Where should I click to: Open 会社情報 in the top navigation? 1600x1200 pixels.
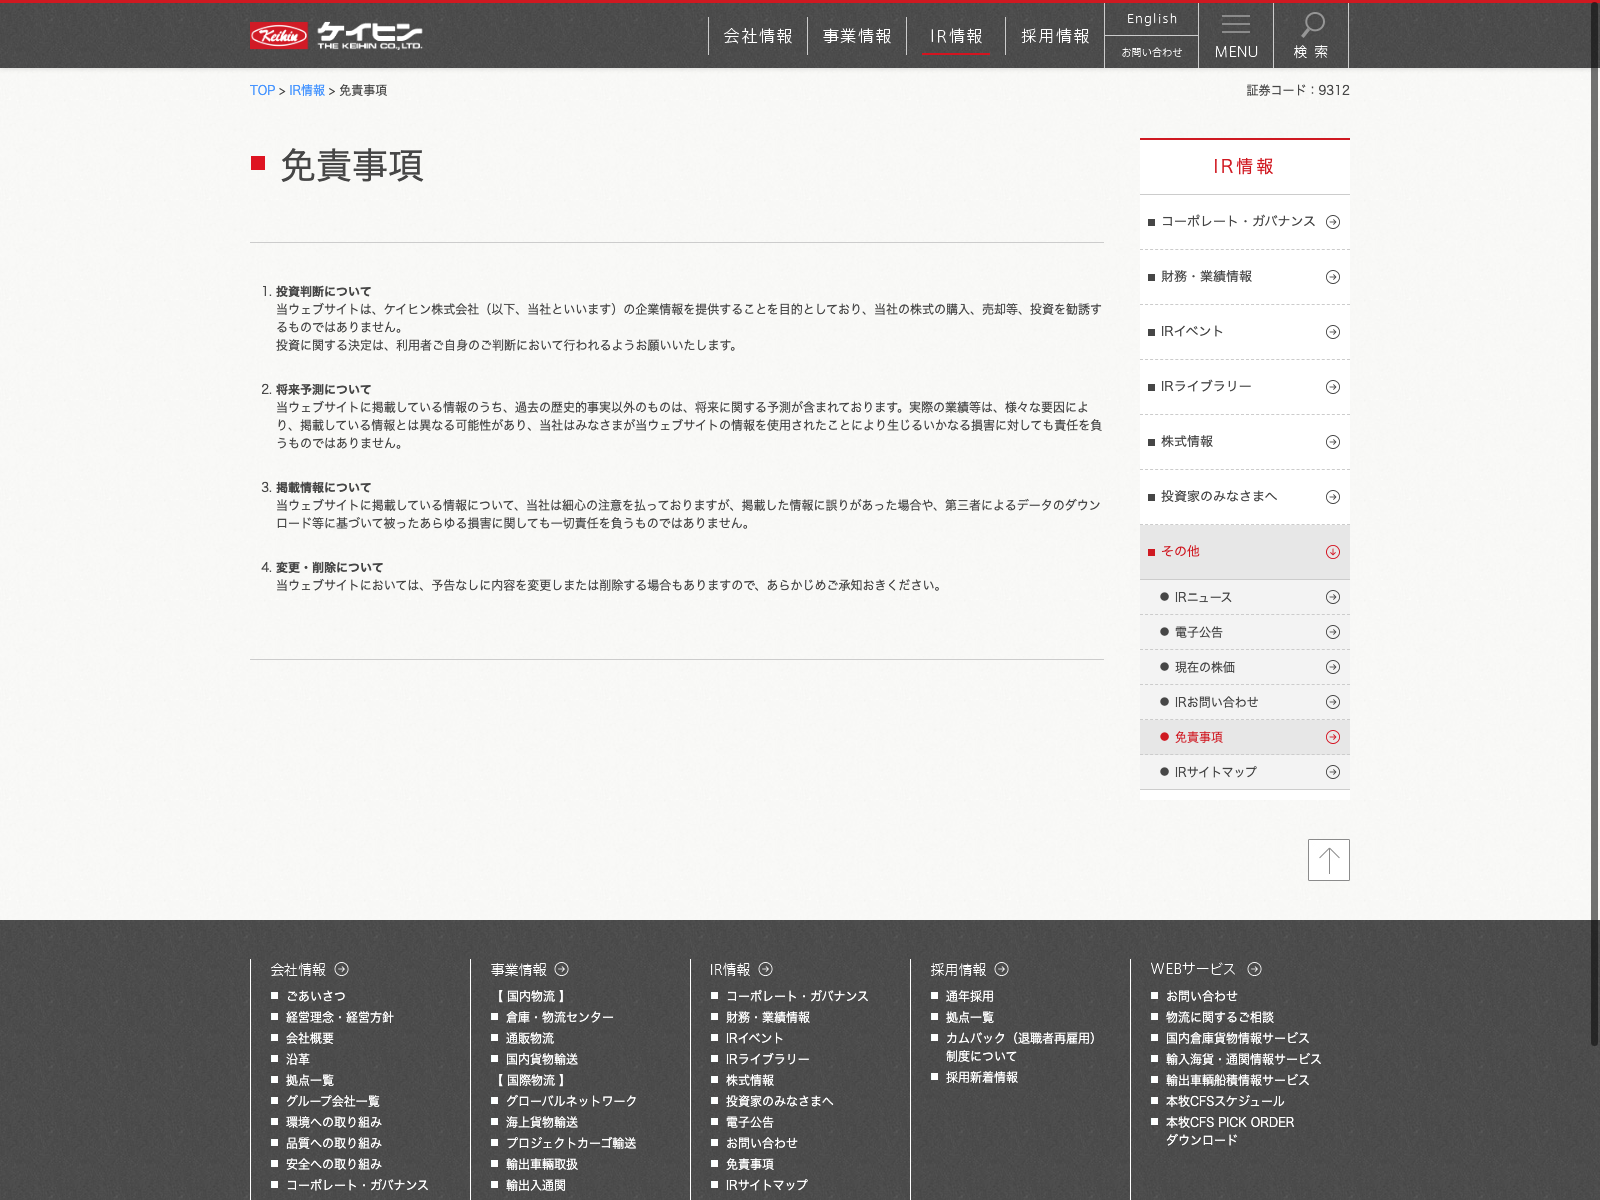pos(757,36)
